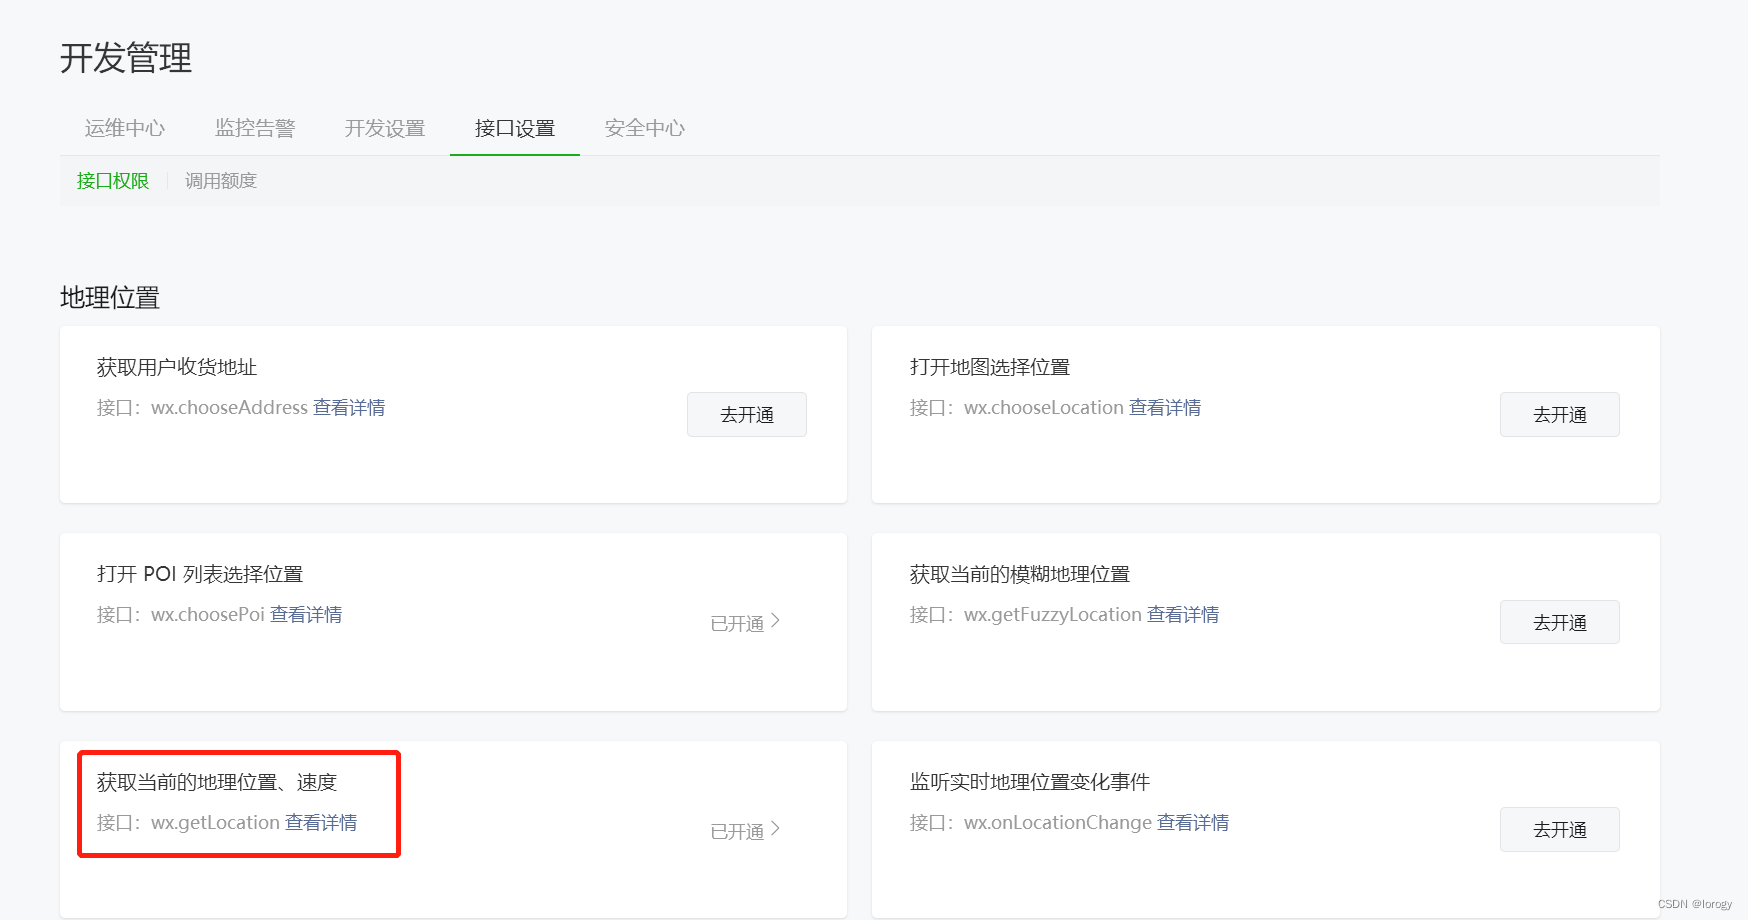The image size is (1748, 920).
Task: Click 去开通 for wx.chooseLocation
Action: [1560, 415]
